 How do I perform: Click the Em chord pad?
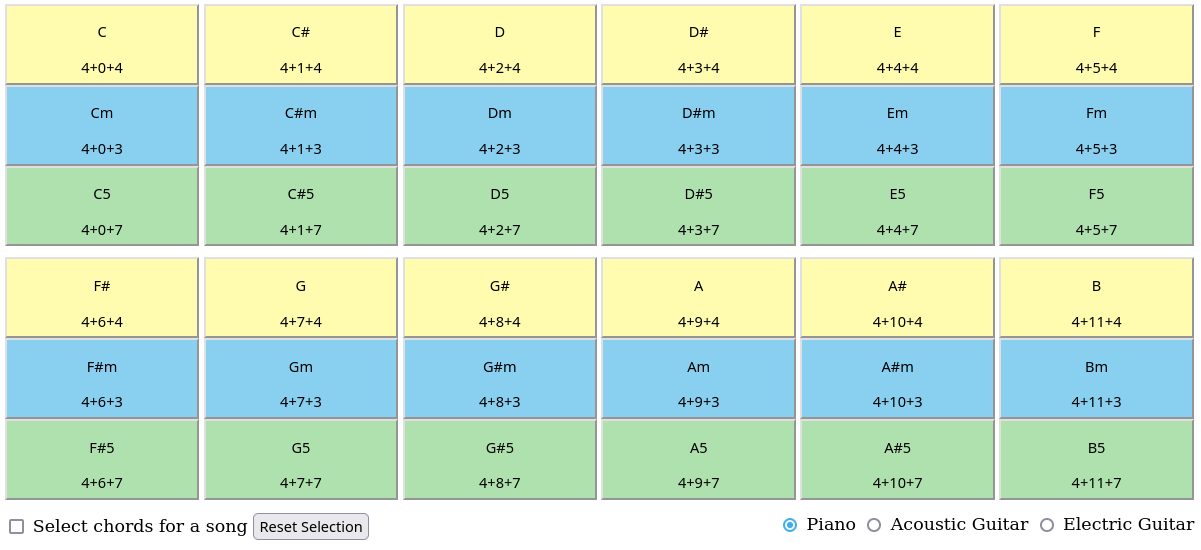pyautogui.click(x=897, y=127)
